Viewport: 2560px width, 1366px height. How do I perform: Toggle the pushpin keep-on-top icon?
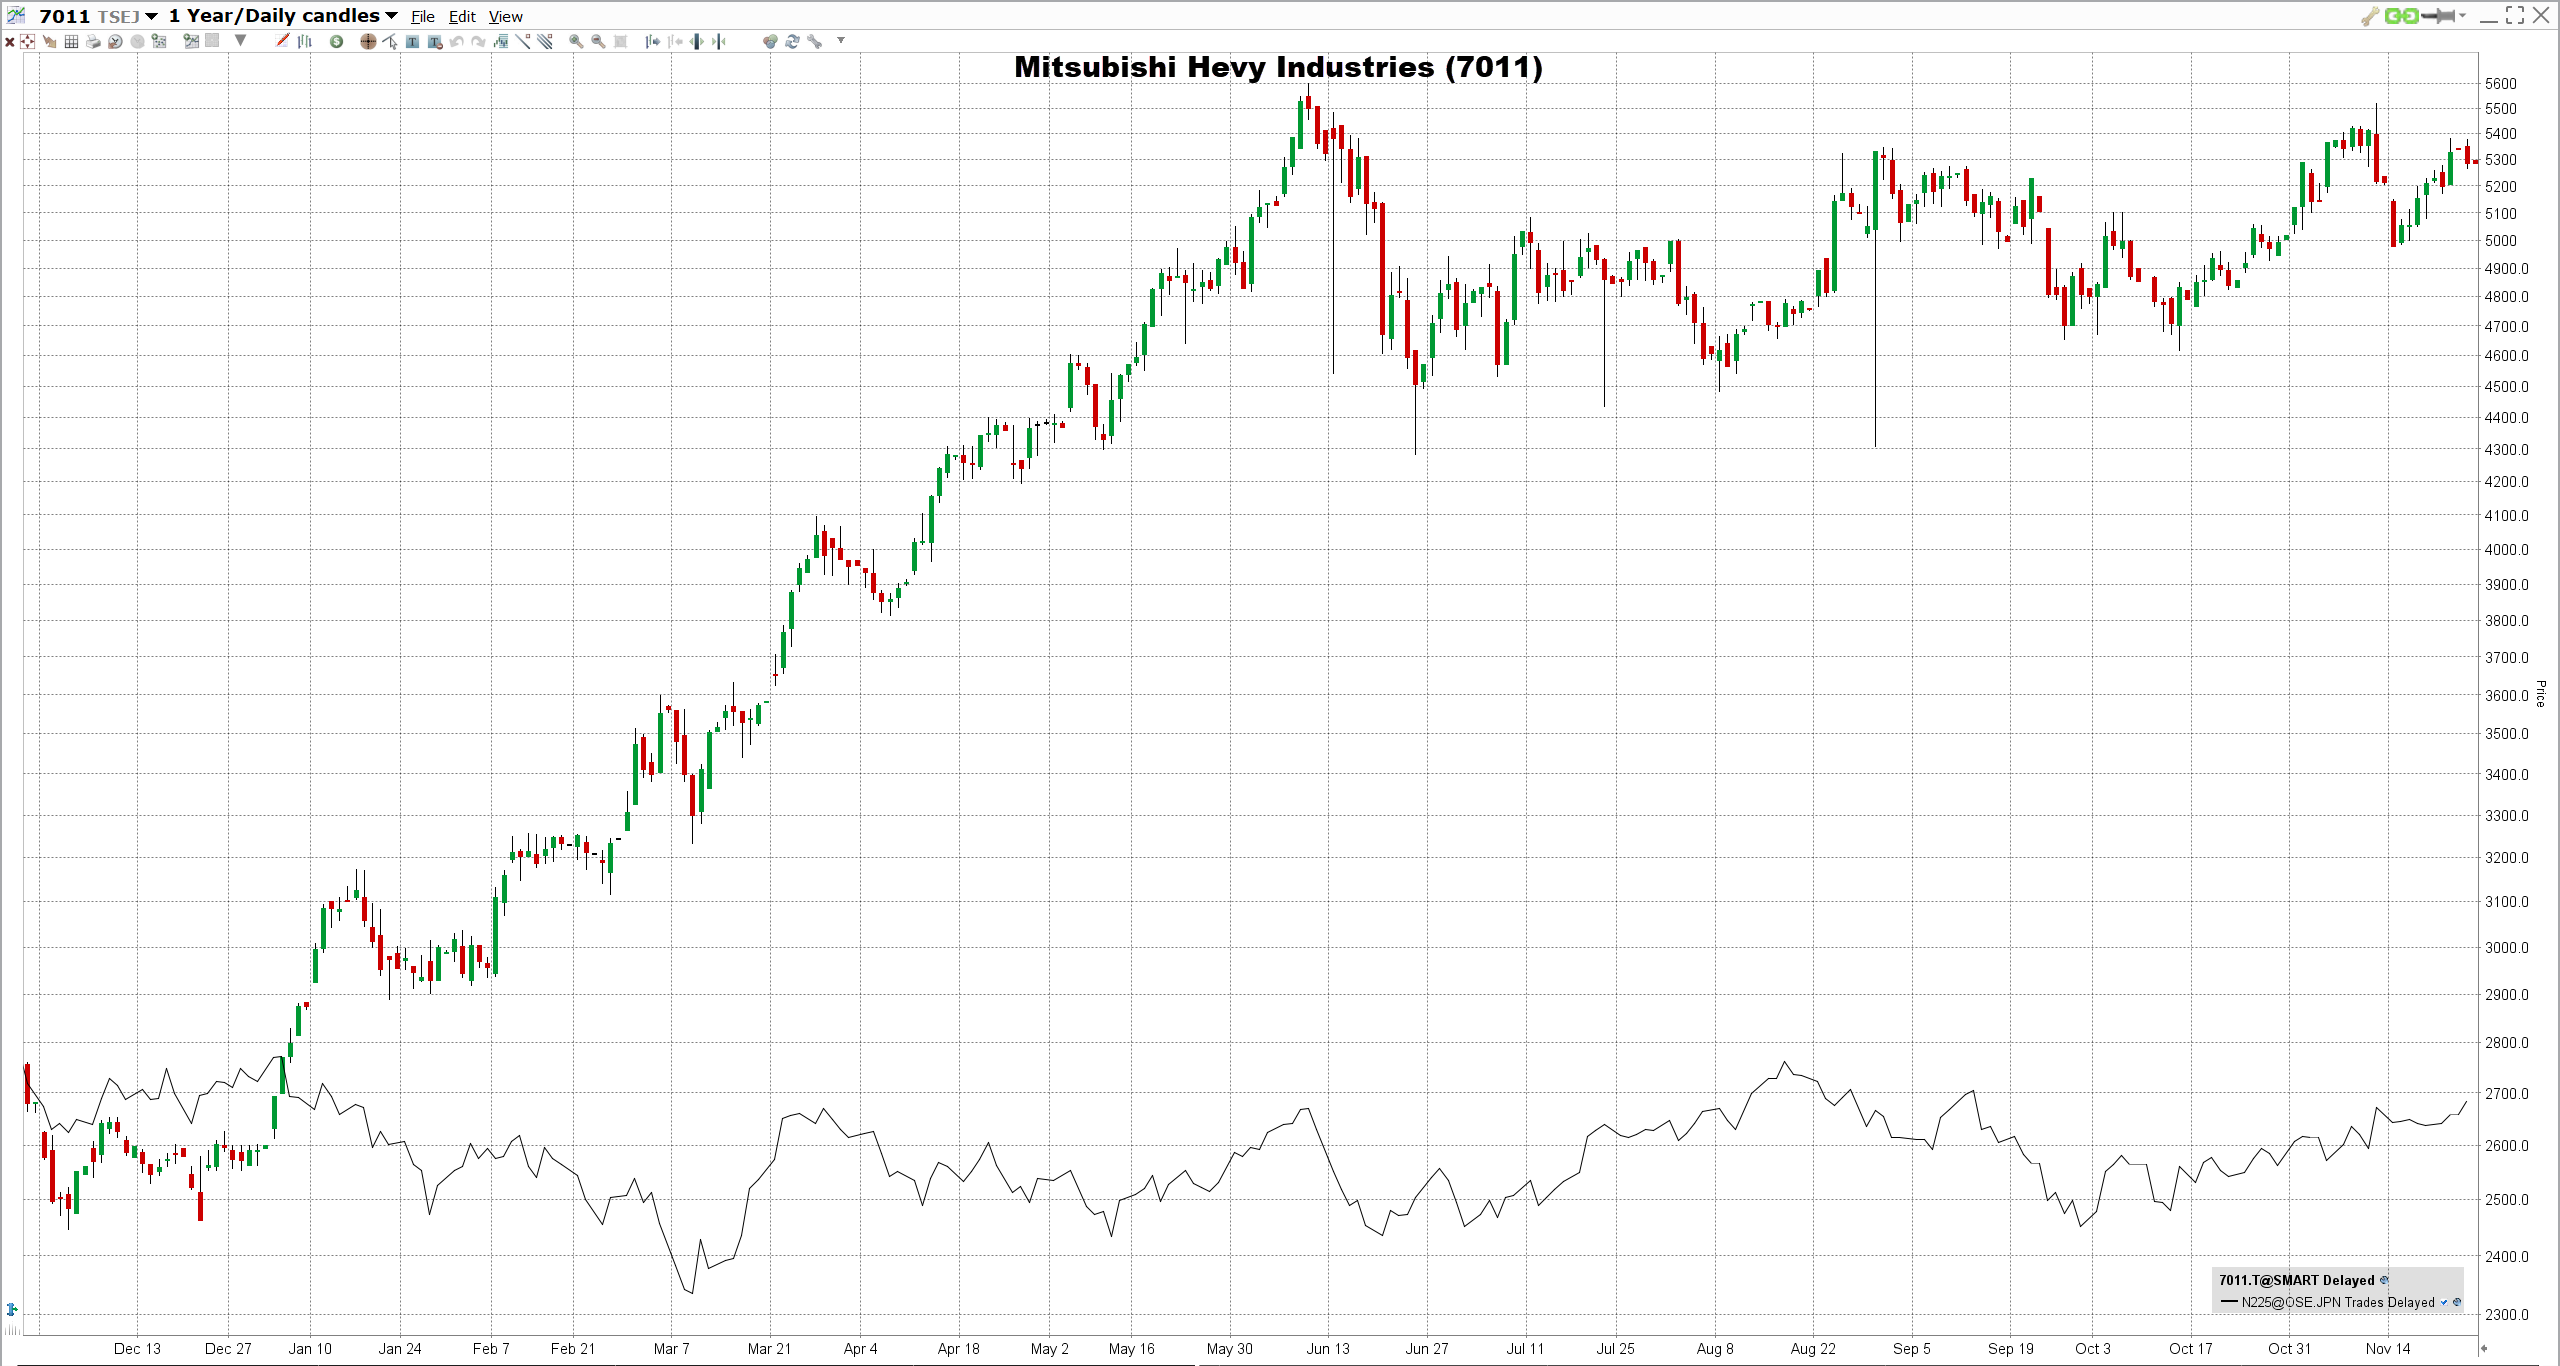click(2438, 16)
